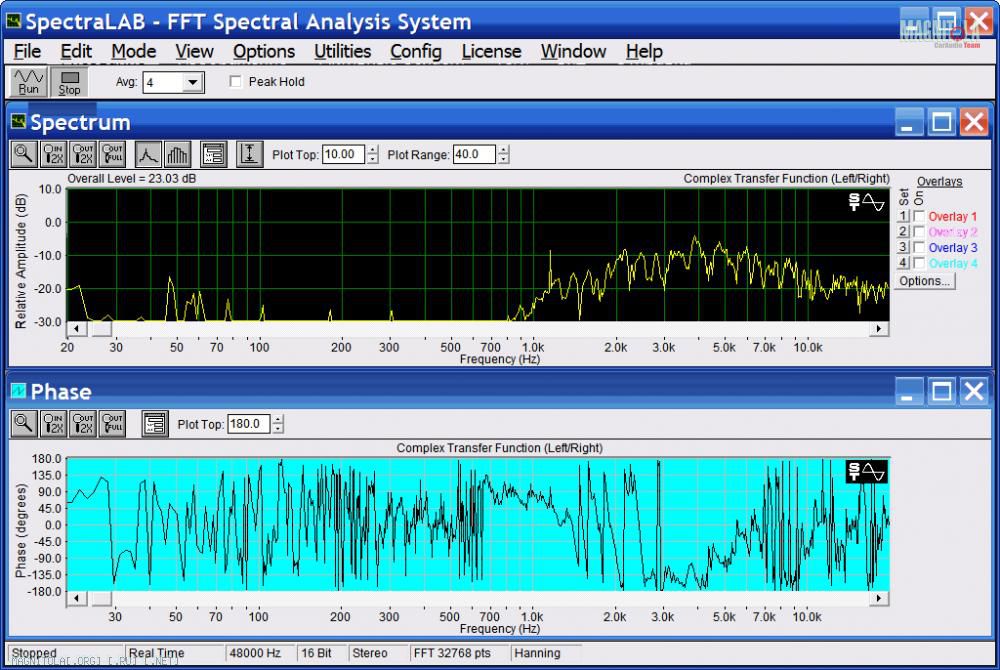
Task: Decrease Spectrum Plot Top with down arrow
Action: coord(373,159)
